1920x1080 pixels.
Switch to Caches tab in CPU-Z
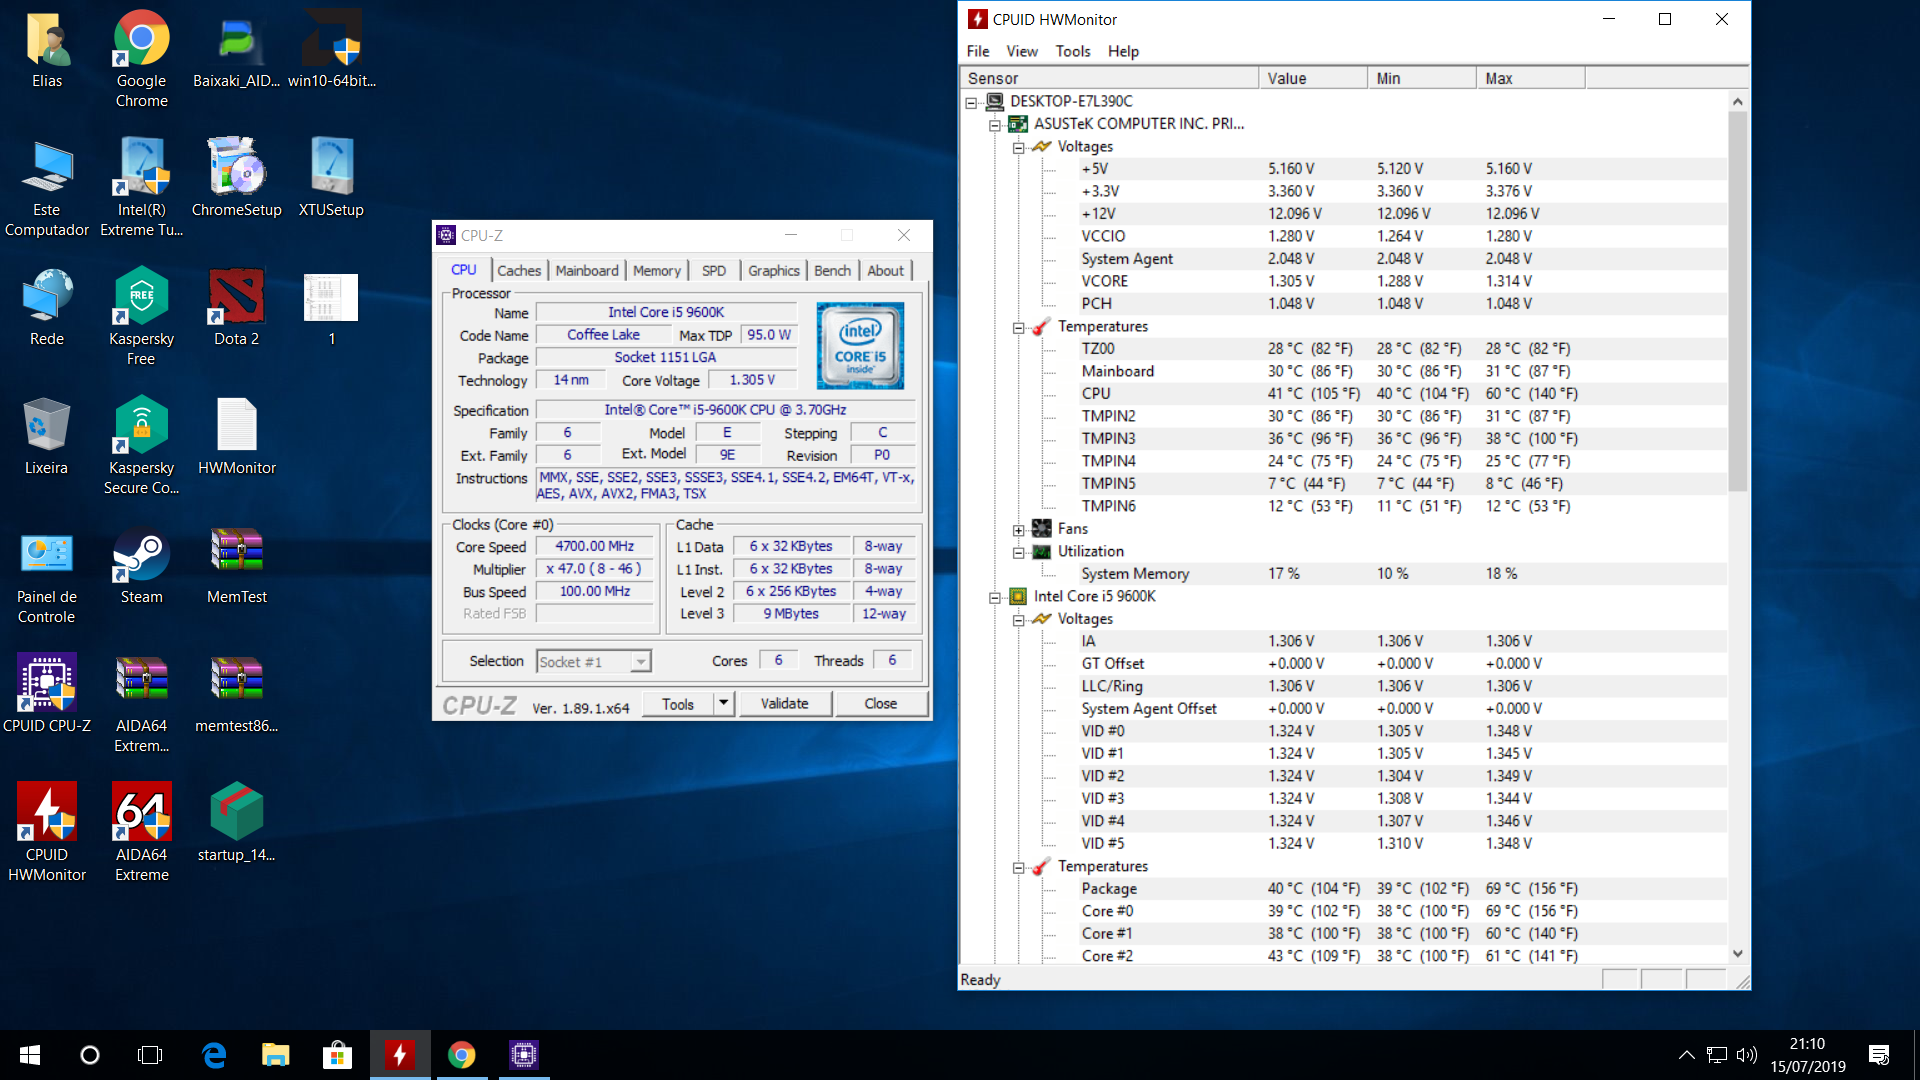coord(519,271)
